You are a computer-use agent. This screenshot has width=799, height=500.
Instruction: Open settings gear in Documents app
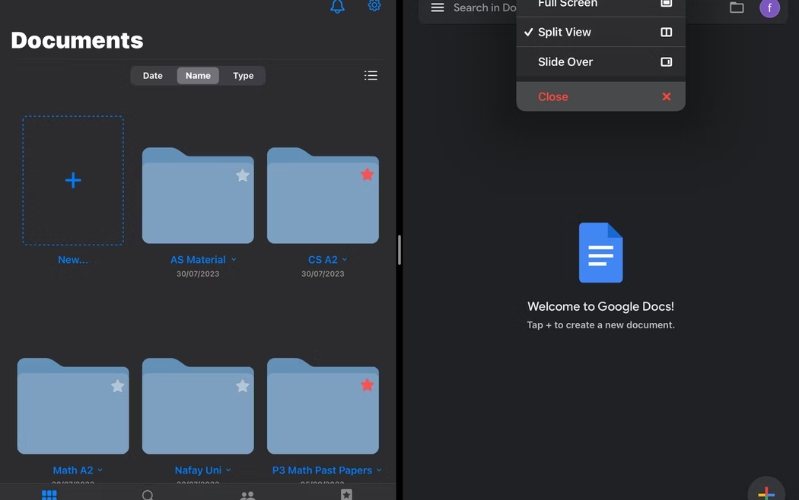[x=374, y=5]
